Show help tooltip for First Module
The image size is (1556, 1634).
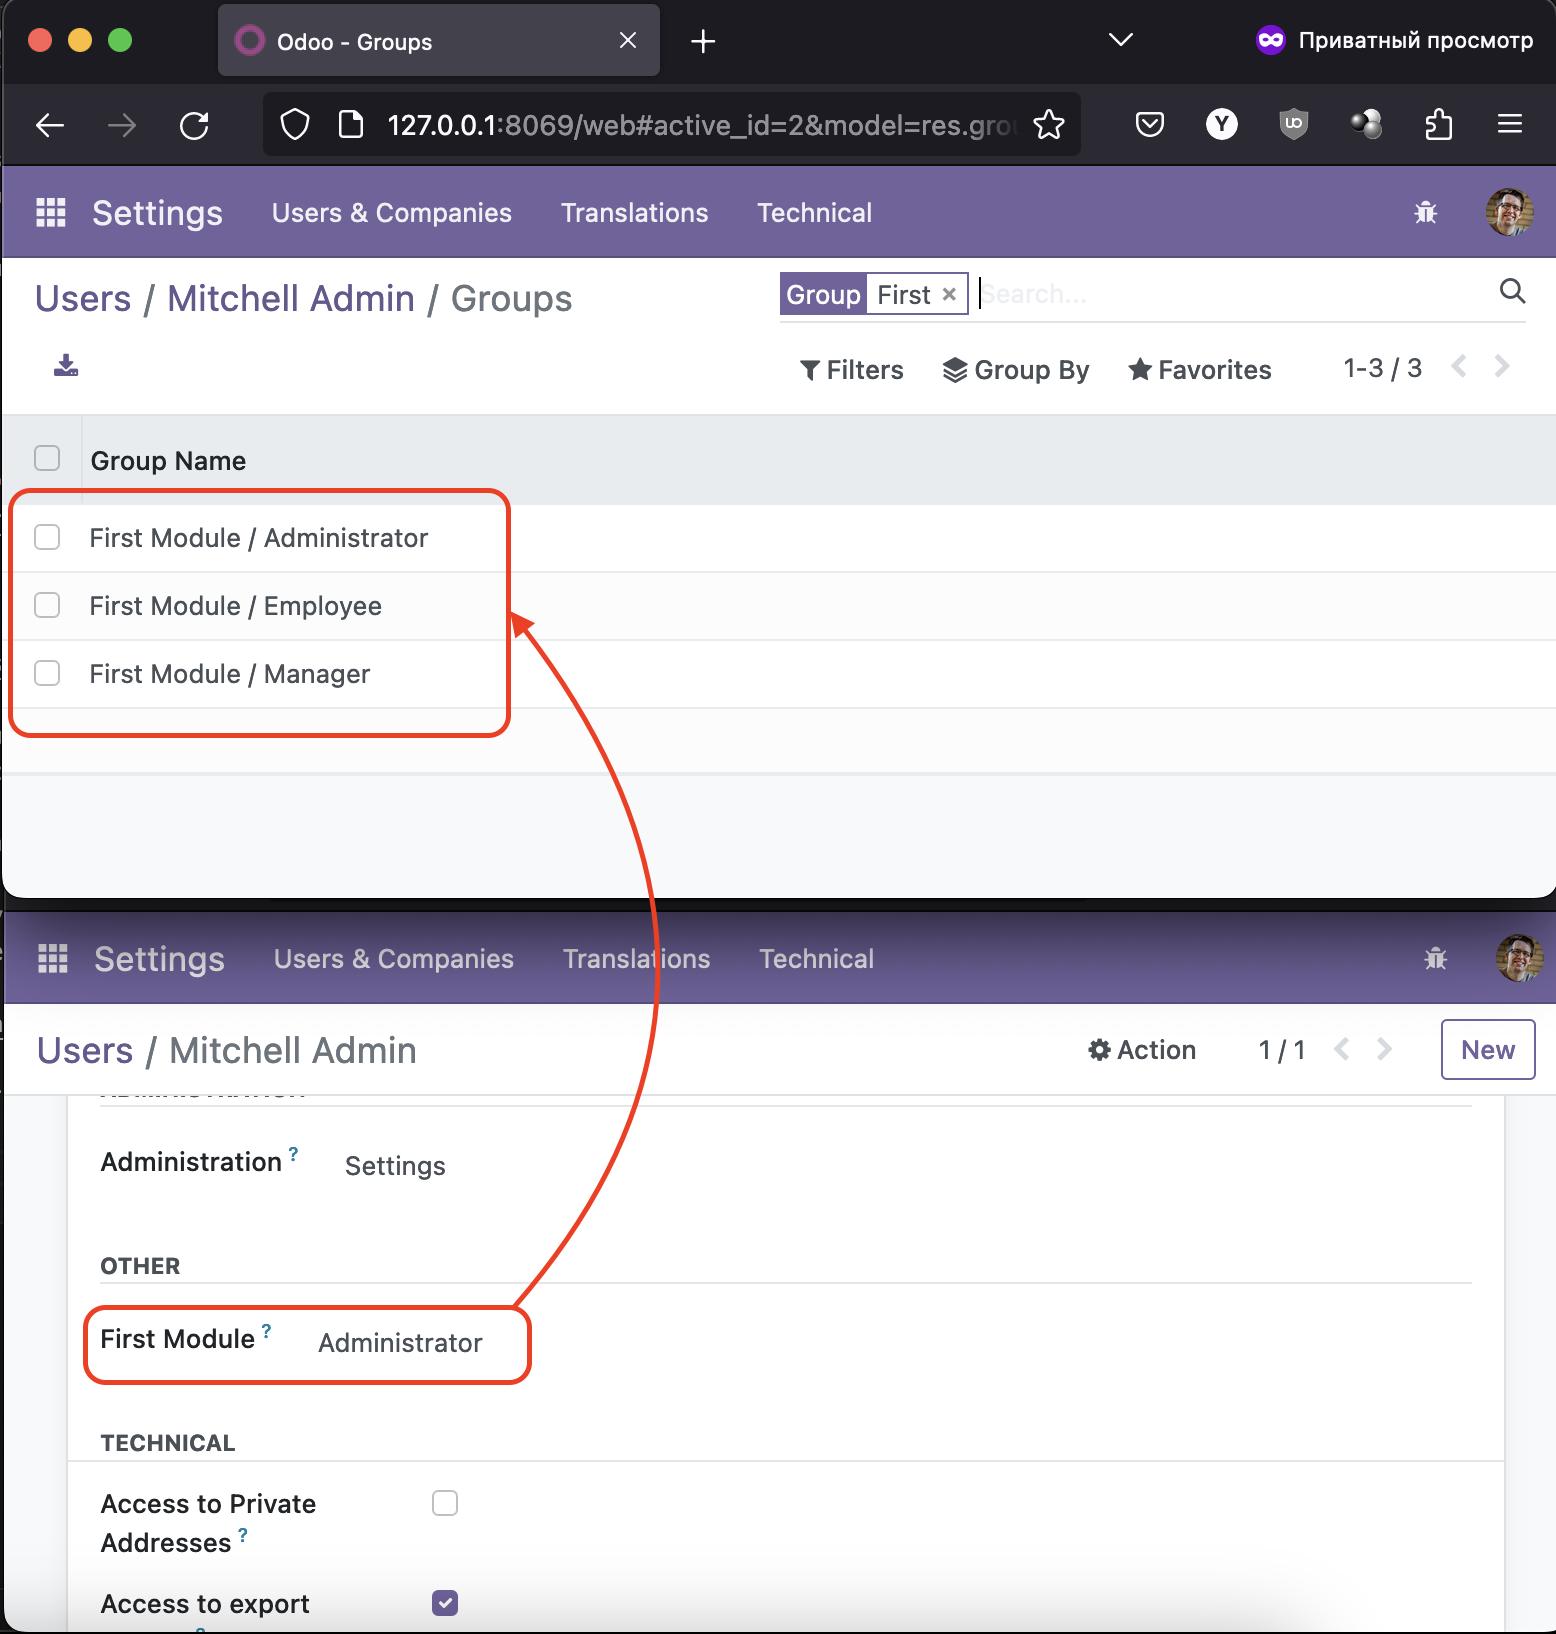tap(267, 1330)
